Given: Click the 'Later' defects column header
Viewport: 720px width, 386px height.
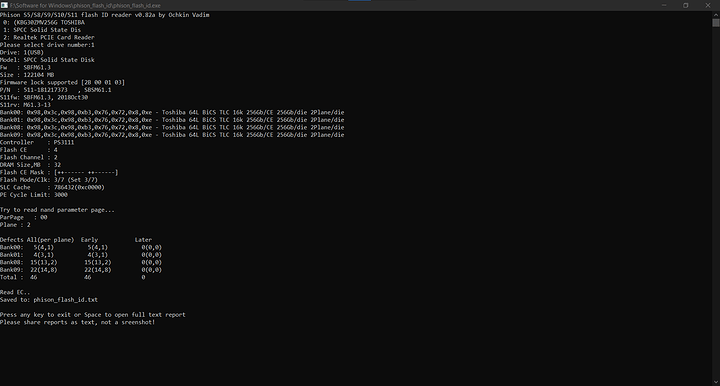Looking at the screenshot, I should click(143, 240).
